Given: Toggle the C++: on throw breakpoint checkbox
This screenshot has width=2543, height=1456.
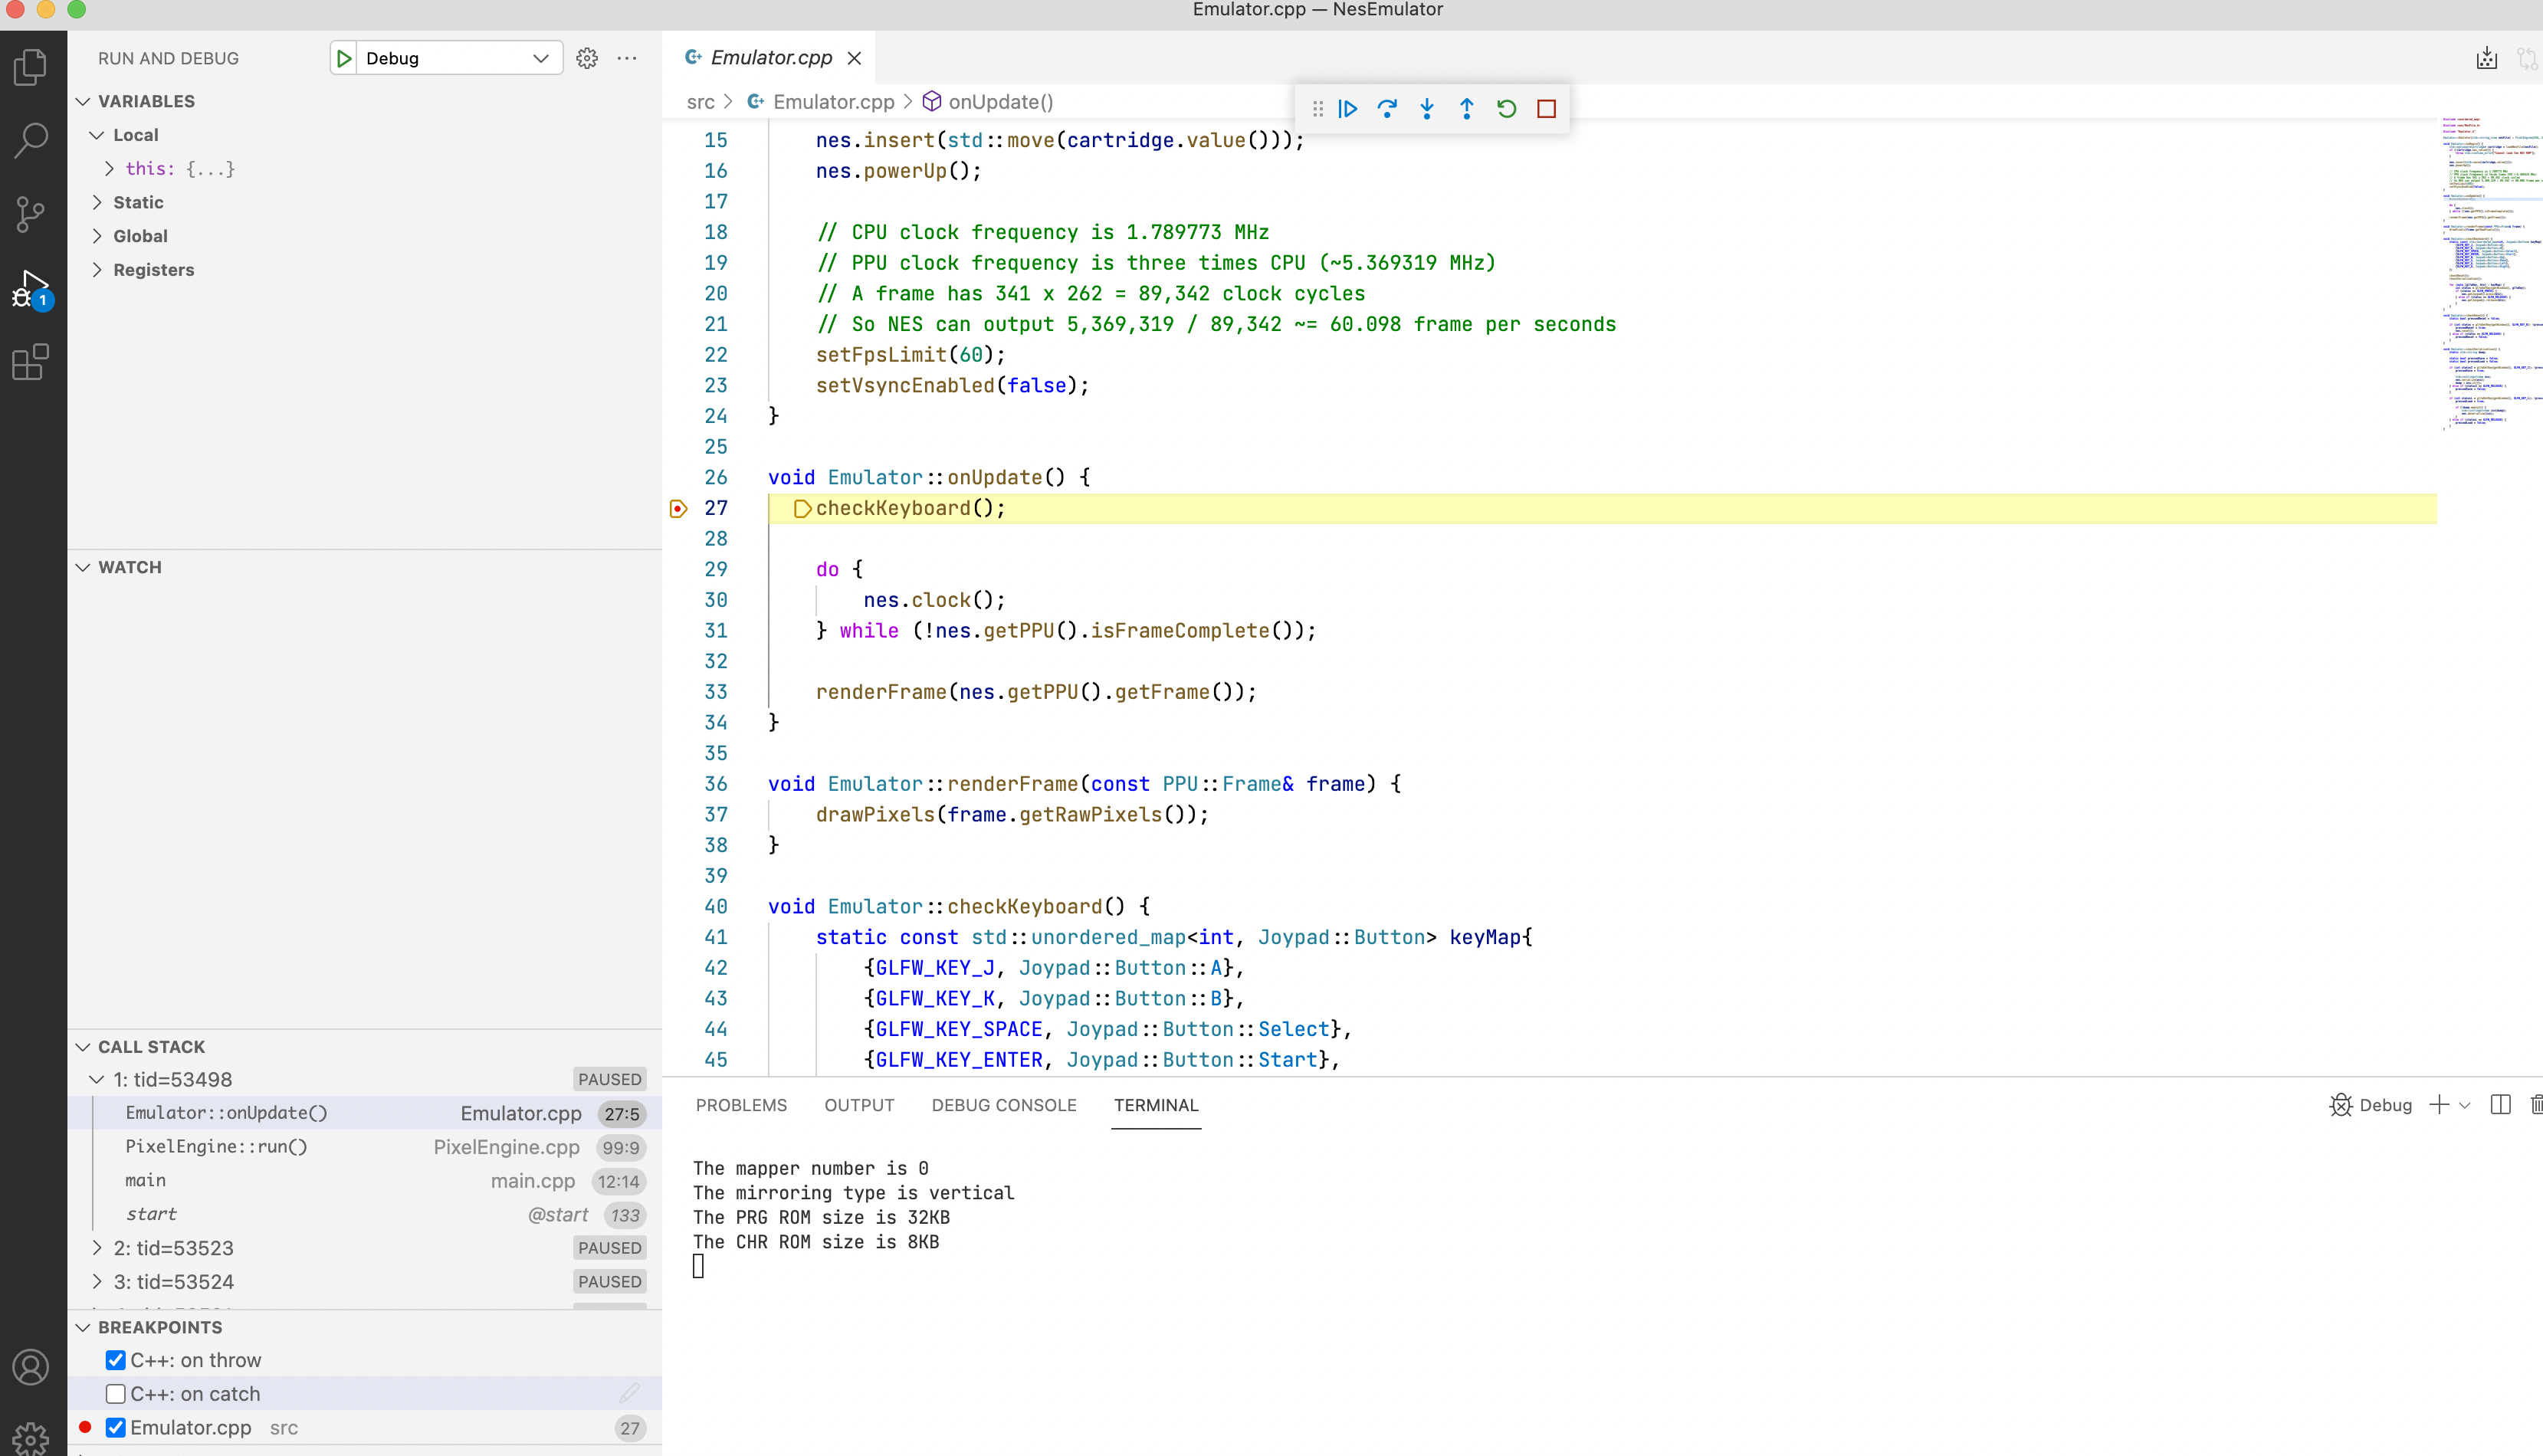Looking at the screenshot, I should 116,1360.
